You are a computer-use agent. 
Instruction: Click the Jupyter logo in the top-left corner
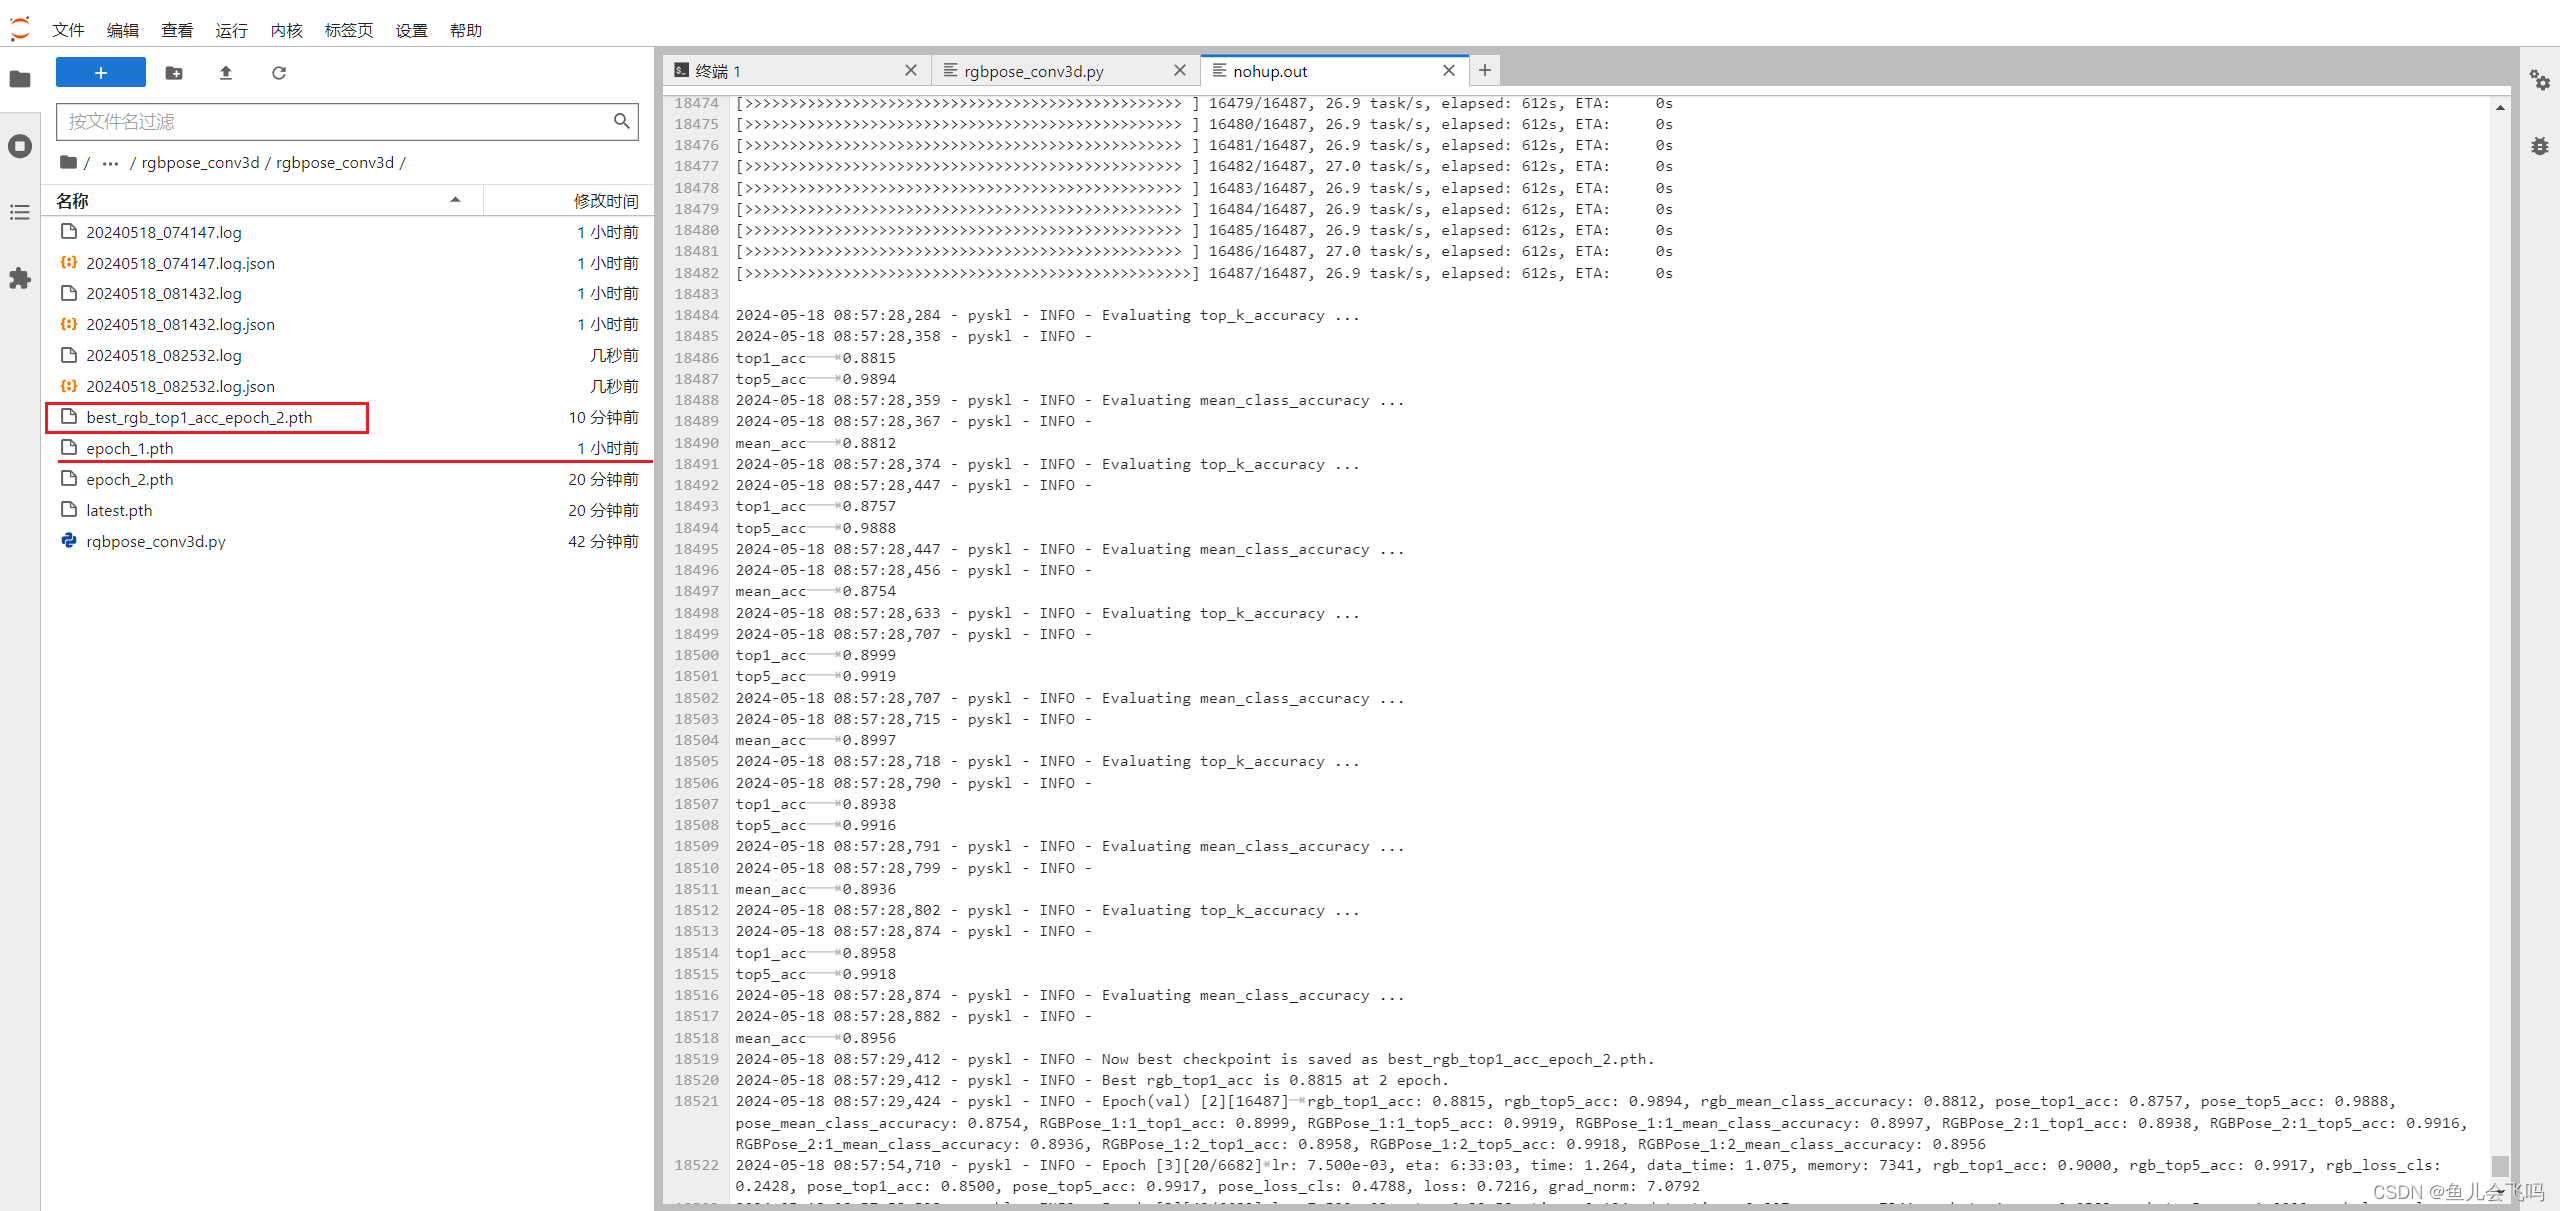pos(20,27)
